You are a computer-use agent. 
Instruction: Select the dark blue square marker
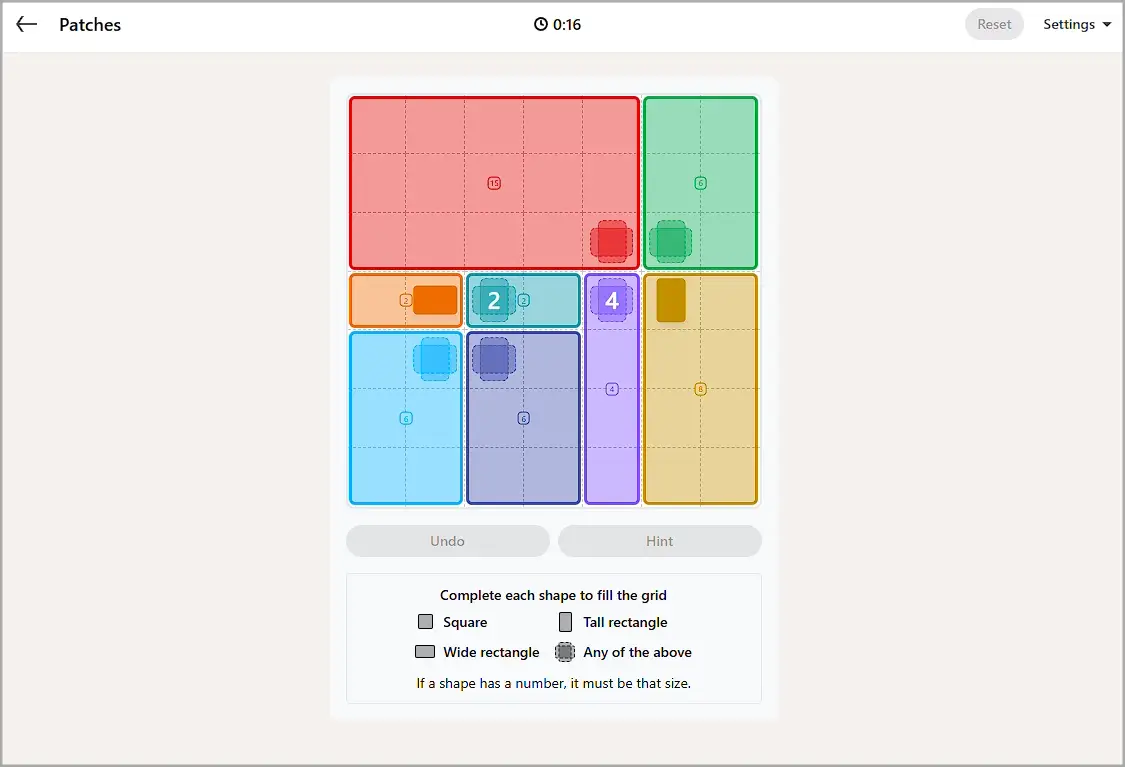pos(494,359)
